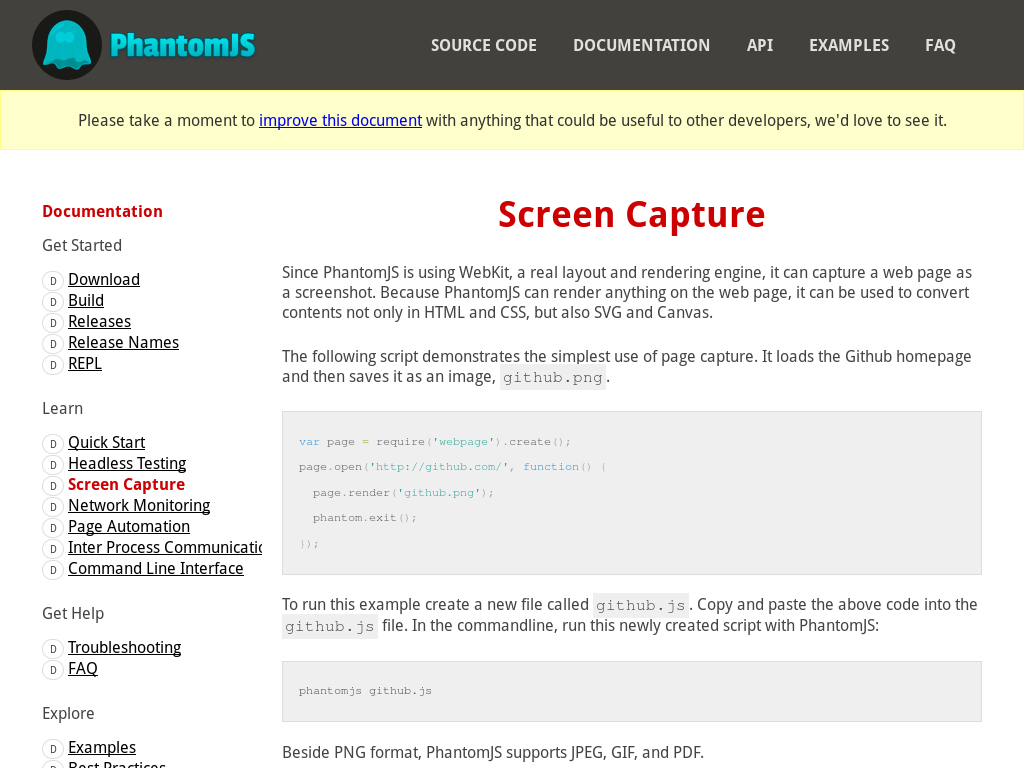
Task: Click the page.render('github.png') code line
Action: click(403, 492)
